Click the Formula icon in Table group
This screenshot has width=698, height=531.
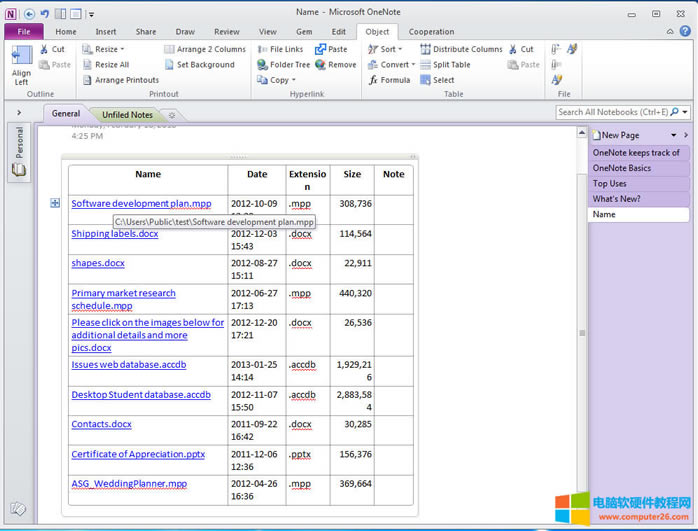pos(373,80)
